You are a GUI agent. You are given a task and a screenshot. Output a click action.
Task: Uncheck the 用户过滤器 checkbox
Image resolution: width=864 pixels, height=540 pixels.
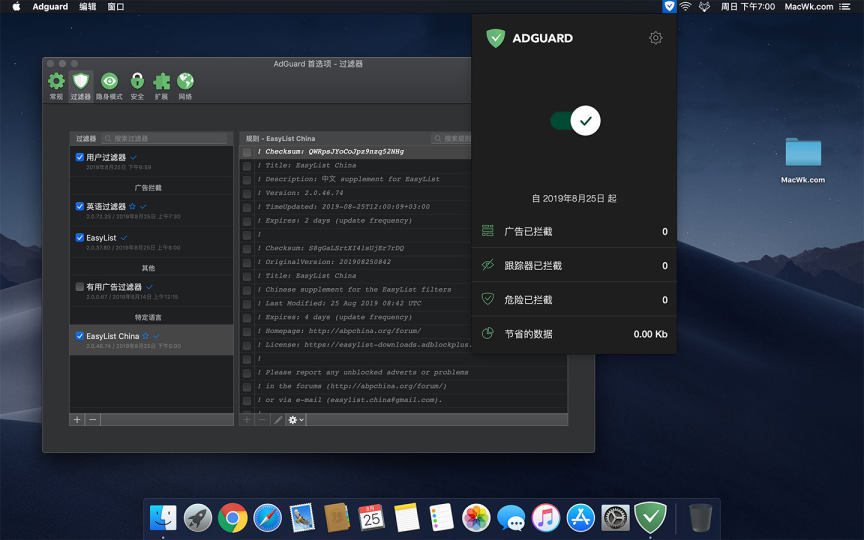80,157
